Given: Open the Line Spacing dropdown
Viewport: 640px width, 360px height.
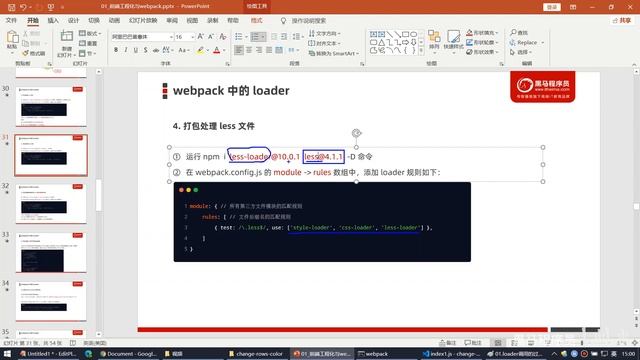Looking at the screenshot, I should coord(298,37).
